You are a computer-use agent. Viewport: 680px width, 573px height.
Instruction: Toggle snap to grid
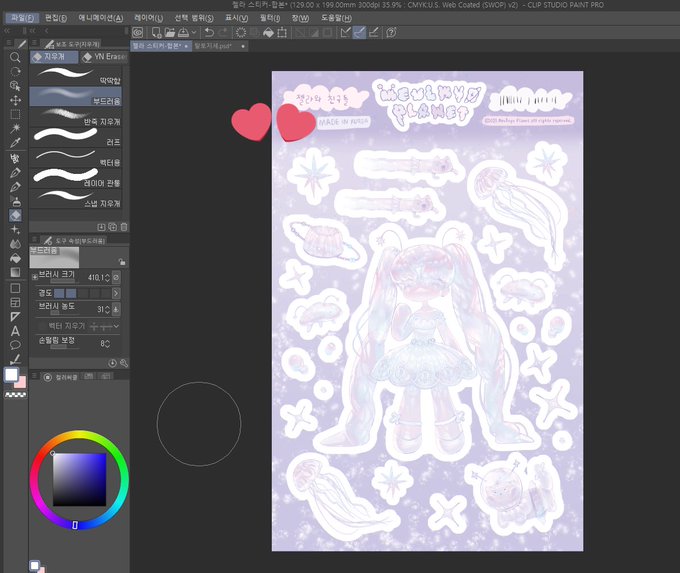(373, 33)
